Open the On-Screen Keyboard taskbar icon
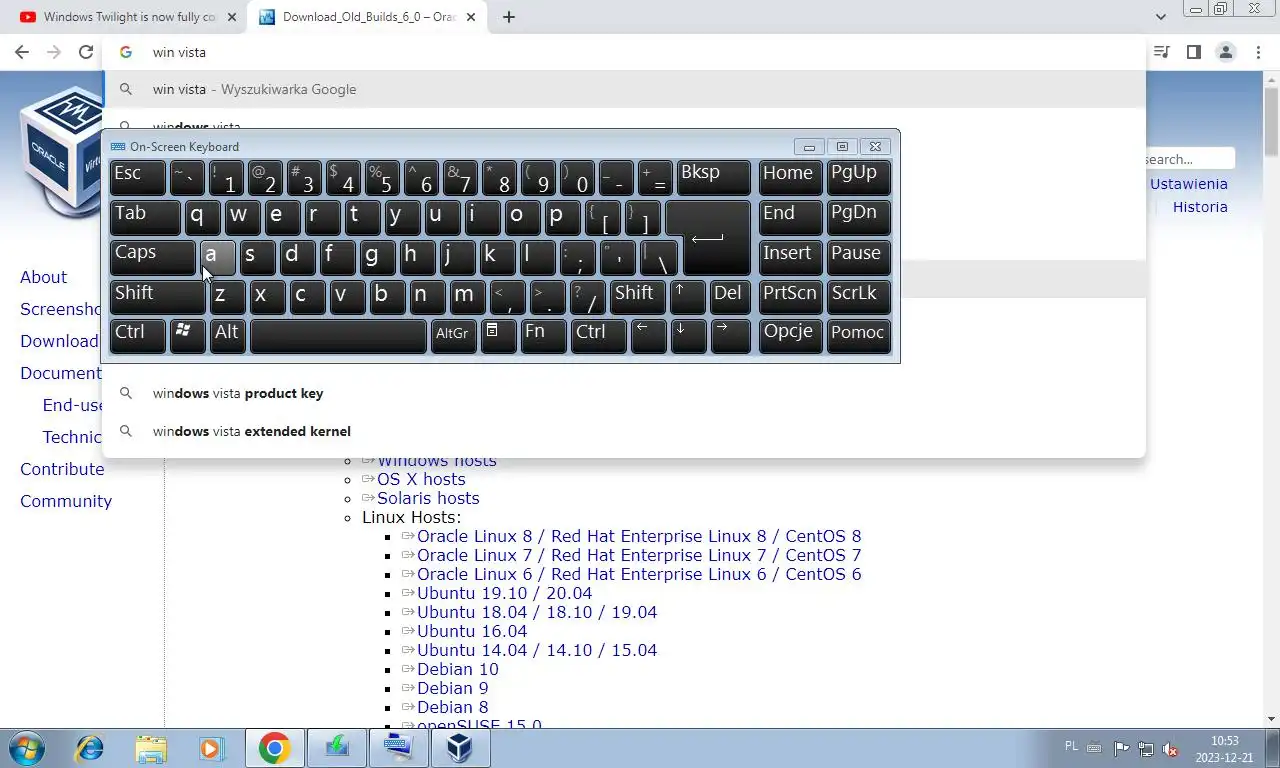Viewport: 1280px width, 768px height. click(398, 748)
